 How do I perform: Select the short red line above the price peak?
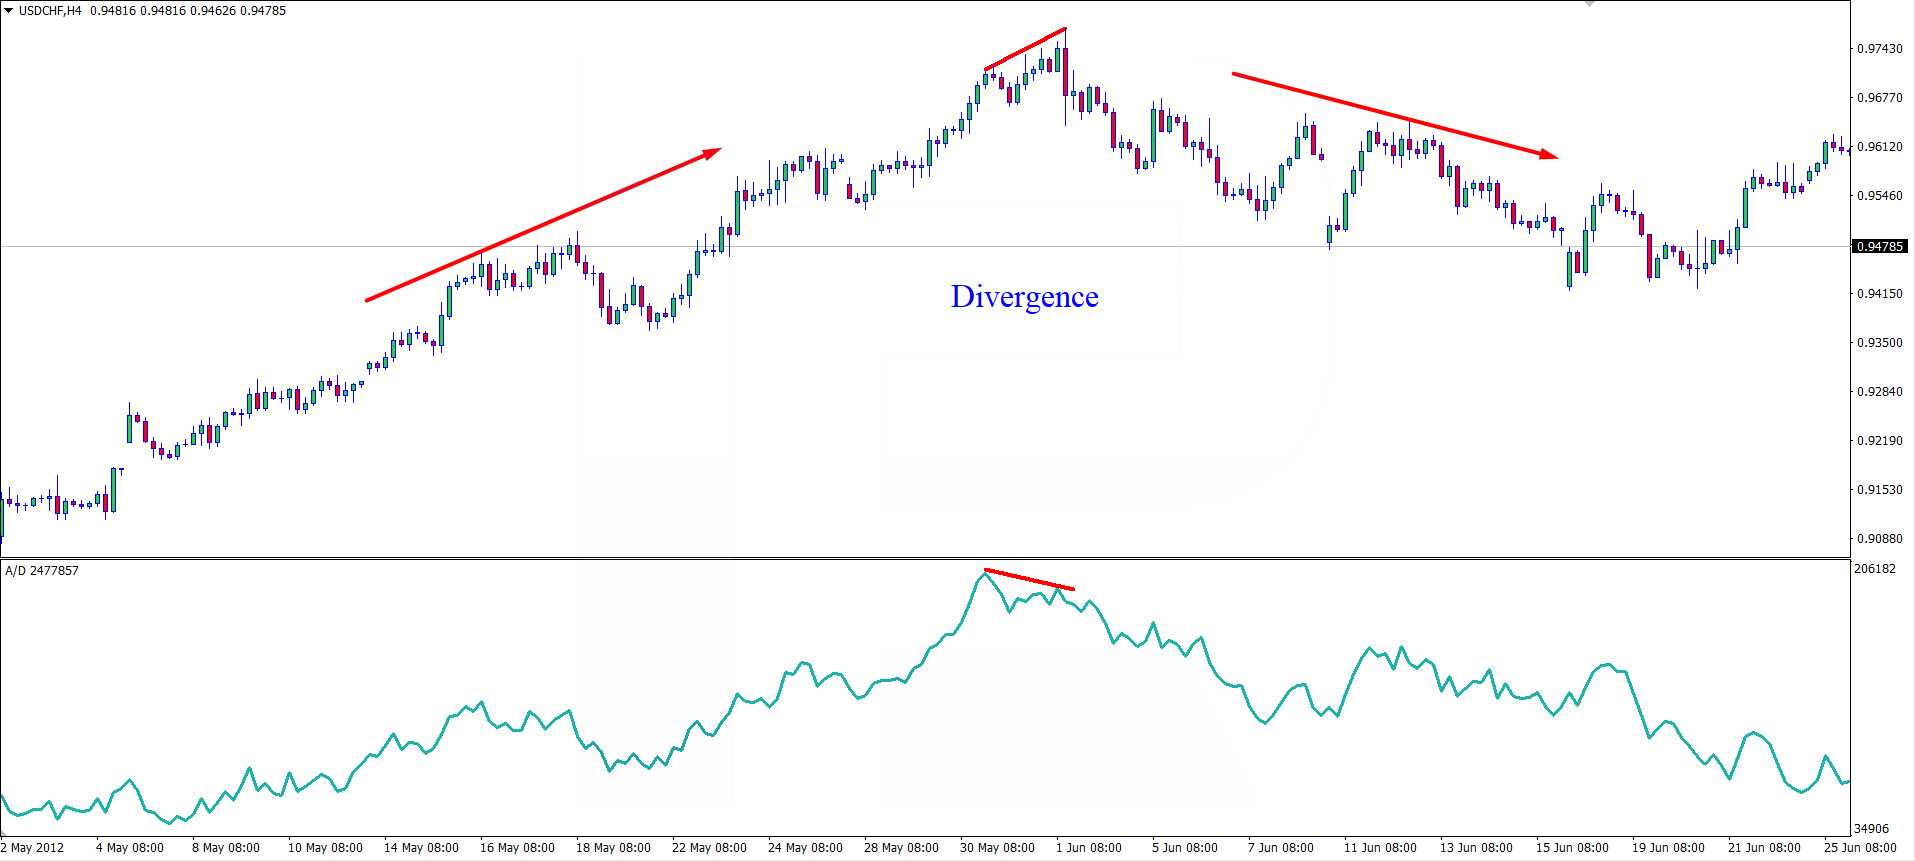click(x=1025, y=49)
